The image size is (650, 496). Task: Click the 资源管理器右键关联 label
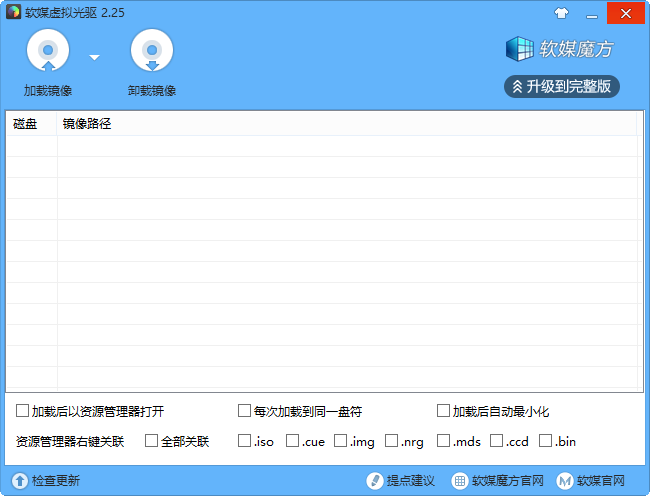[x=70, y=441]
